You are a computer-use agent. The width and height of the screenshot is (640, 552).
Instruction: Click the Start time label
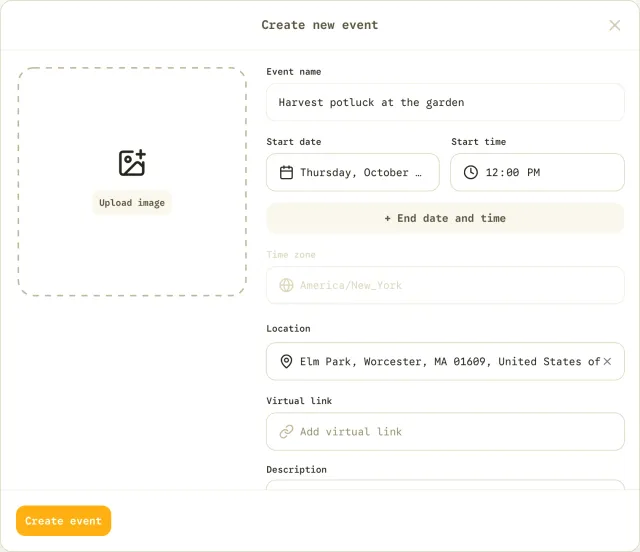(478, 142)
